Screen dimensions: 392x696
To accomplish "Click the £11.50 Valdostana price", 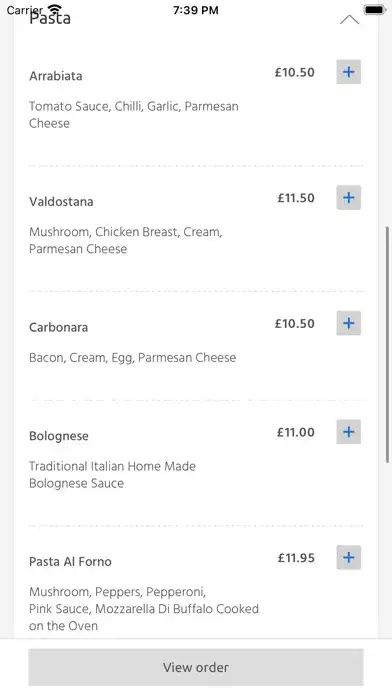I will 296,198.
